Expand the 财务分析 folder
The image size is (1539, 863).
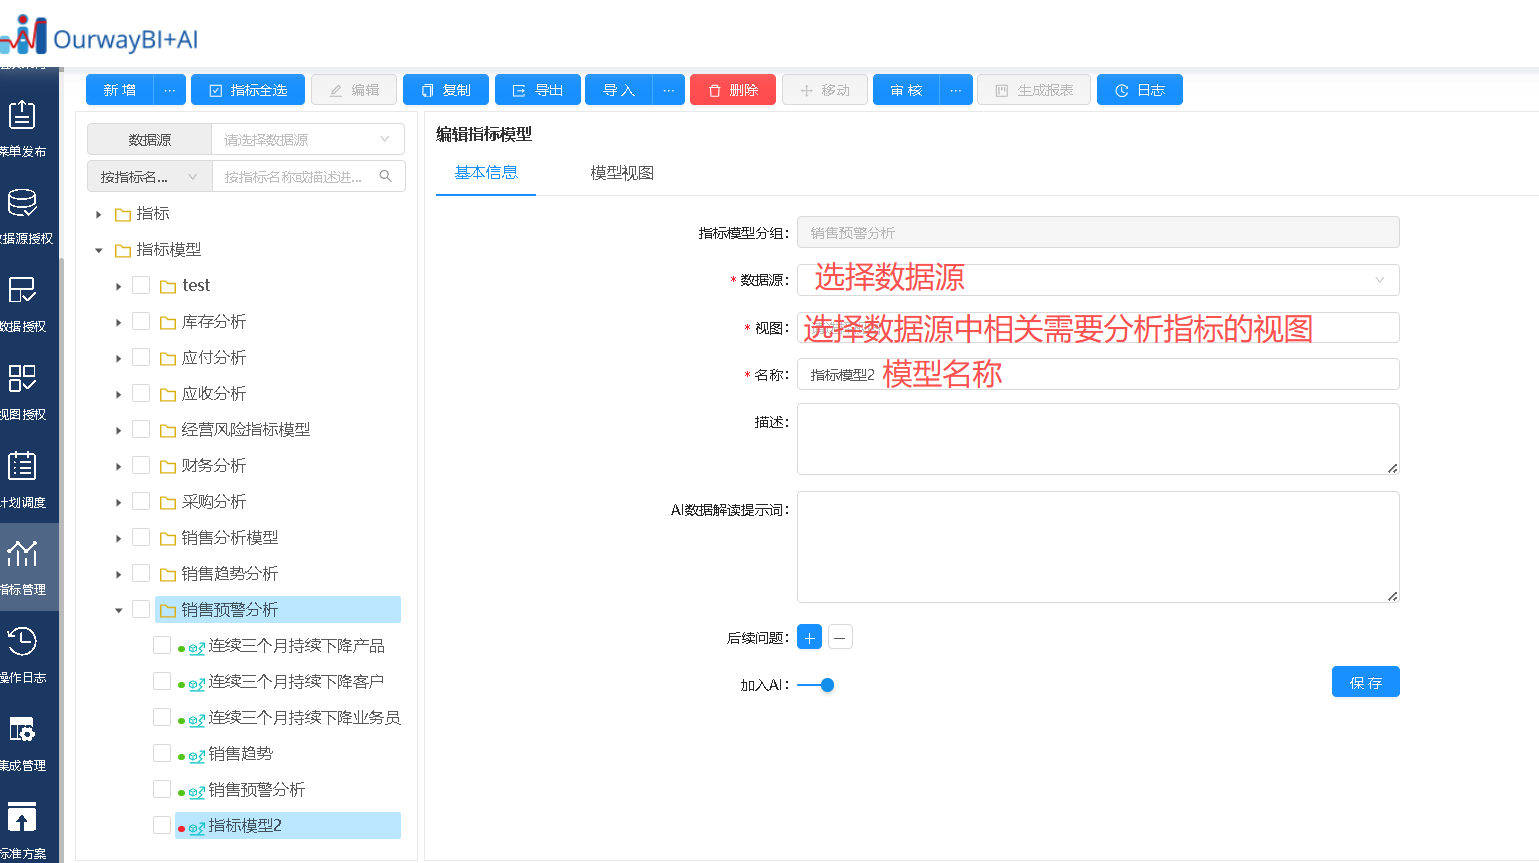pyautogui.click(x=118, y=466)
